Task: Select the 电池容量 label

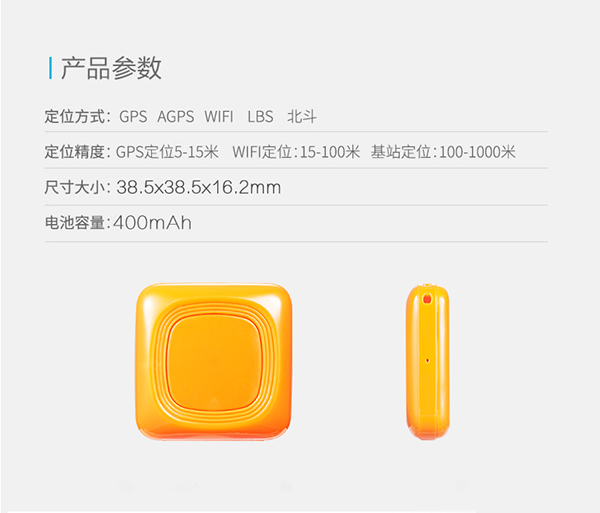Action: [75, 223]
